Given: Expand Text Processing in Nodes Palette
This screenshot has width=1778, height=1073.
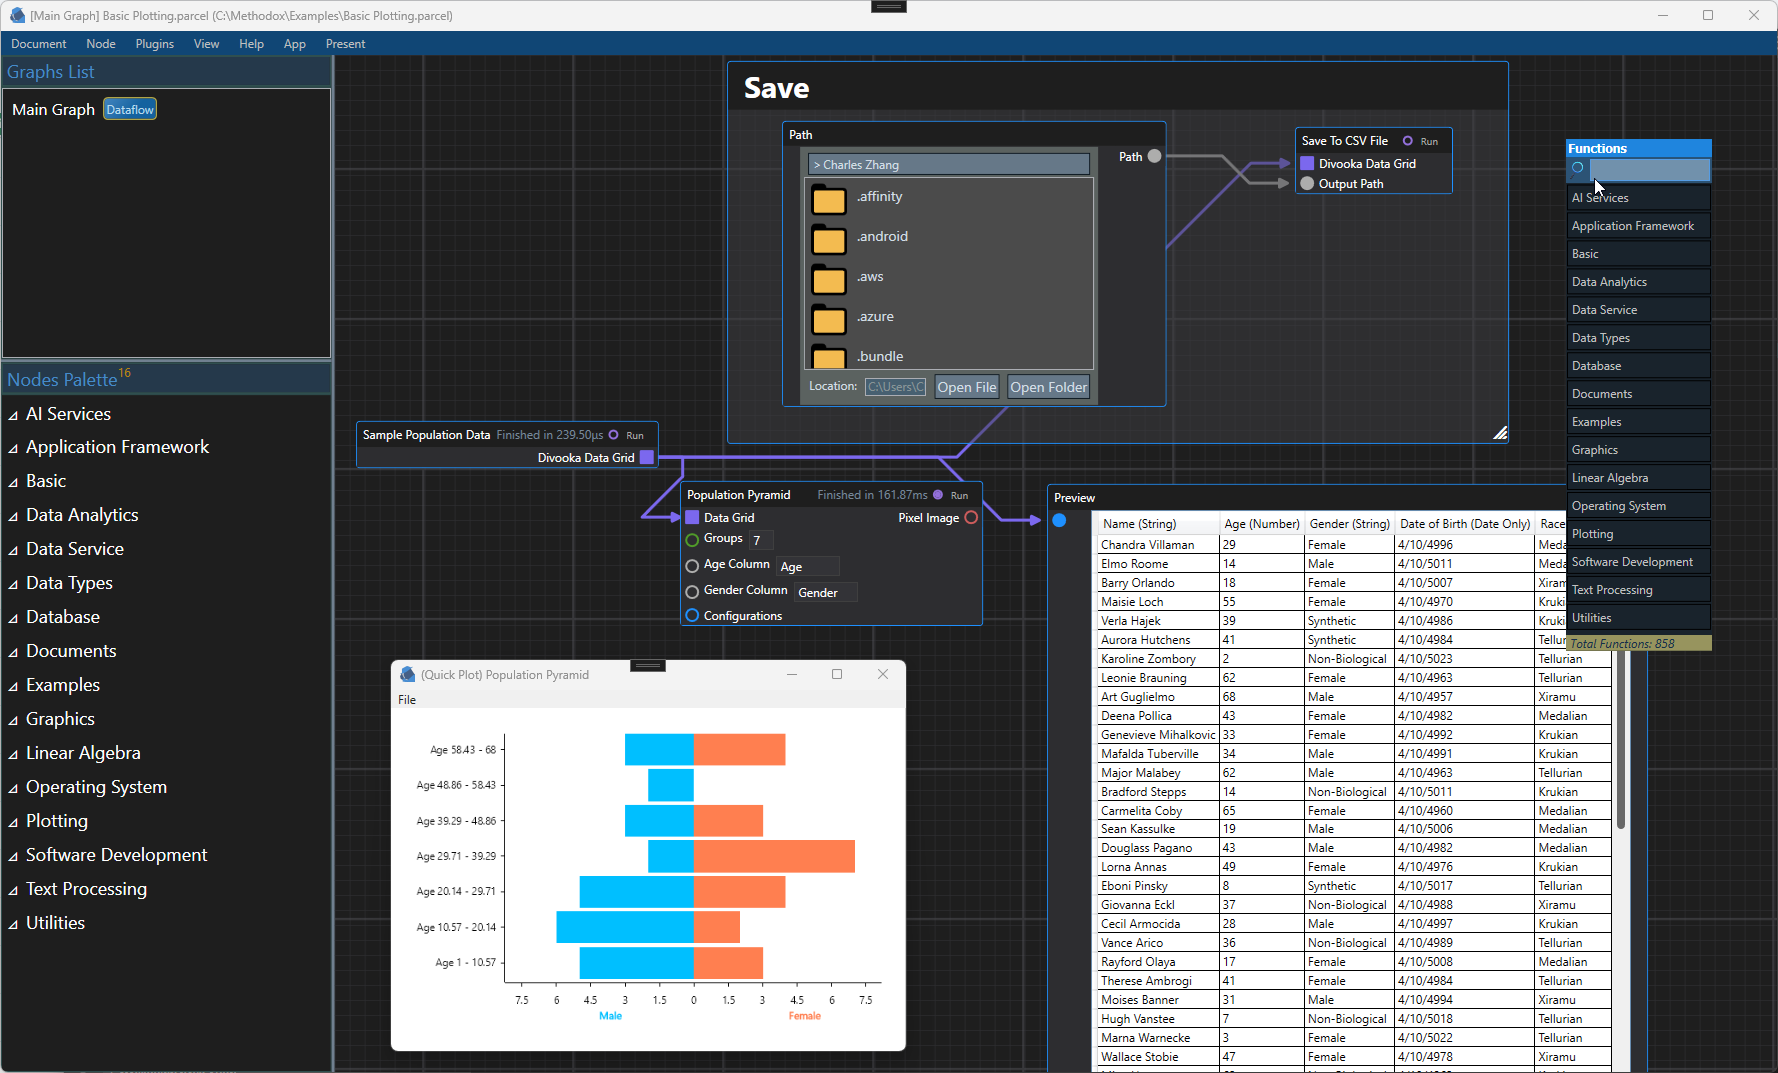Looking at the screenshot, I should point(14,890).
